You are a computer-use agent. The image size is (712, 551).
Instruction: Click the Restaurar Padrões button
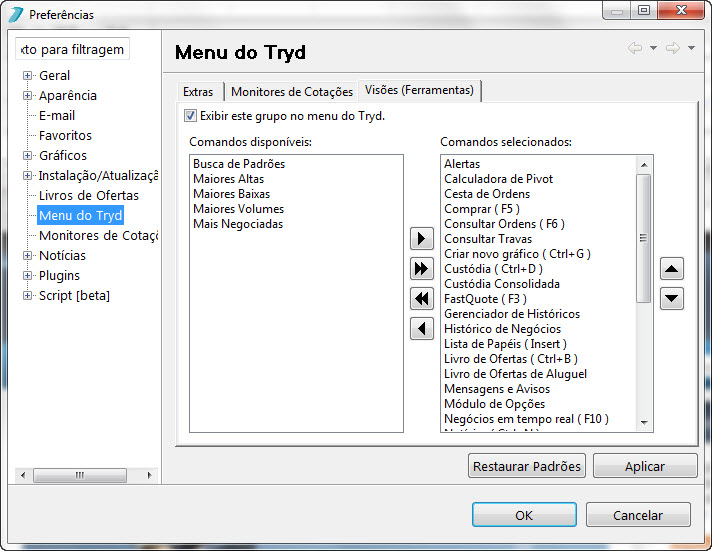[527, 466]
